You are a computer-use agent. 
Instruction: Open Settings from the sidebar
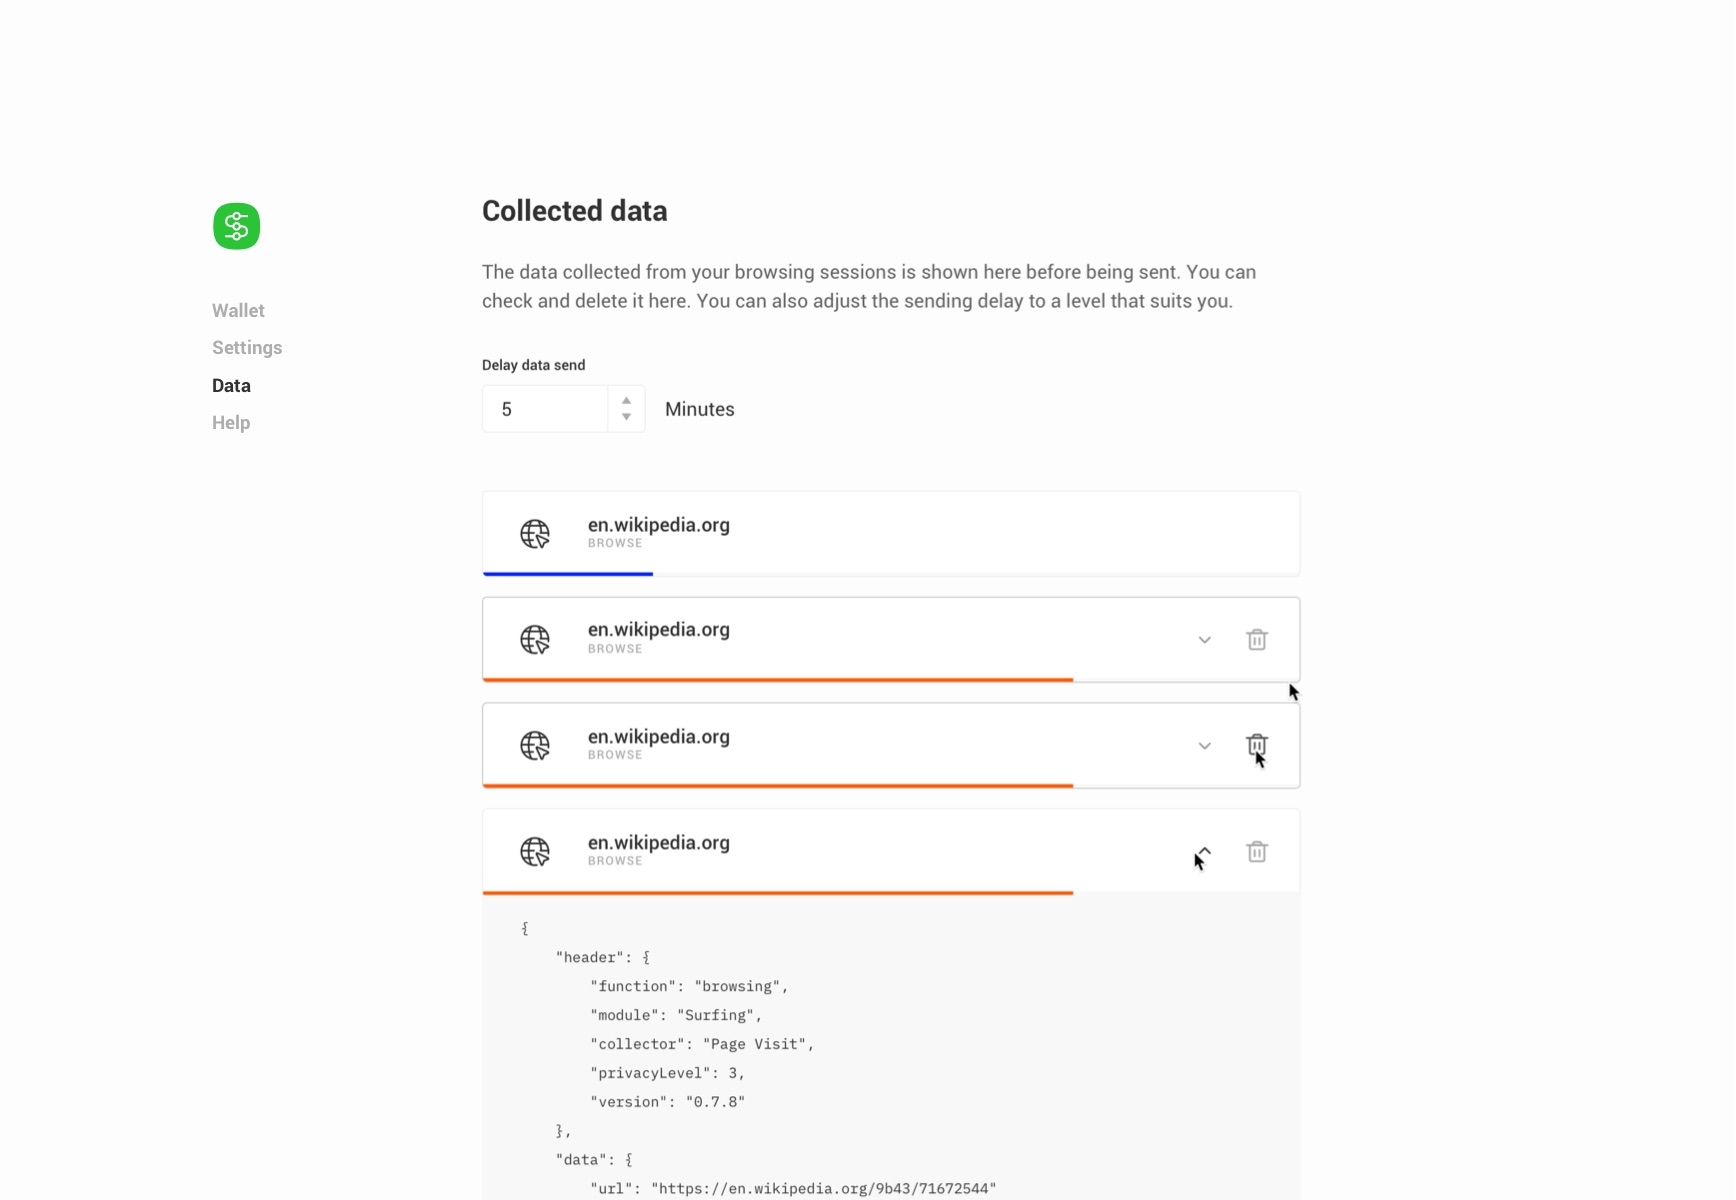click(x=246, y=347)
